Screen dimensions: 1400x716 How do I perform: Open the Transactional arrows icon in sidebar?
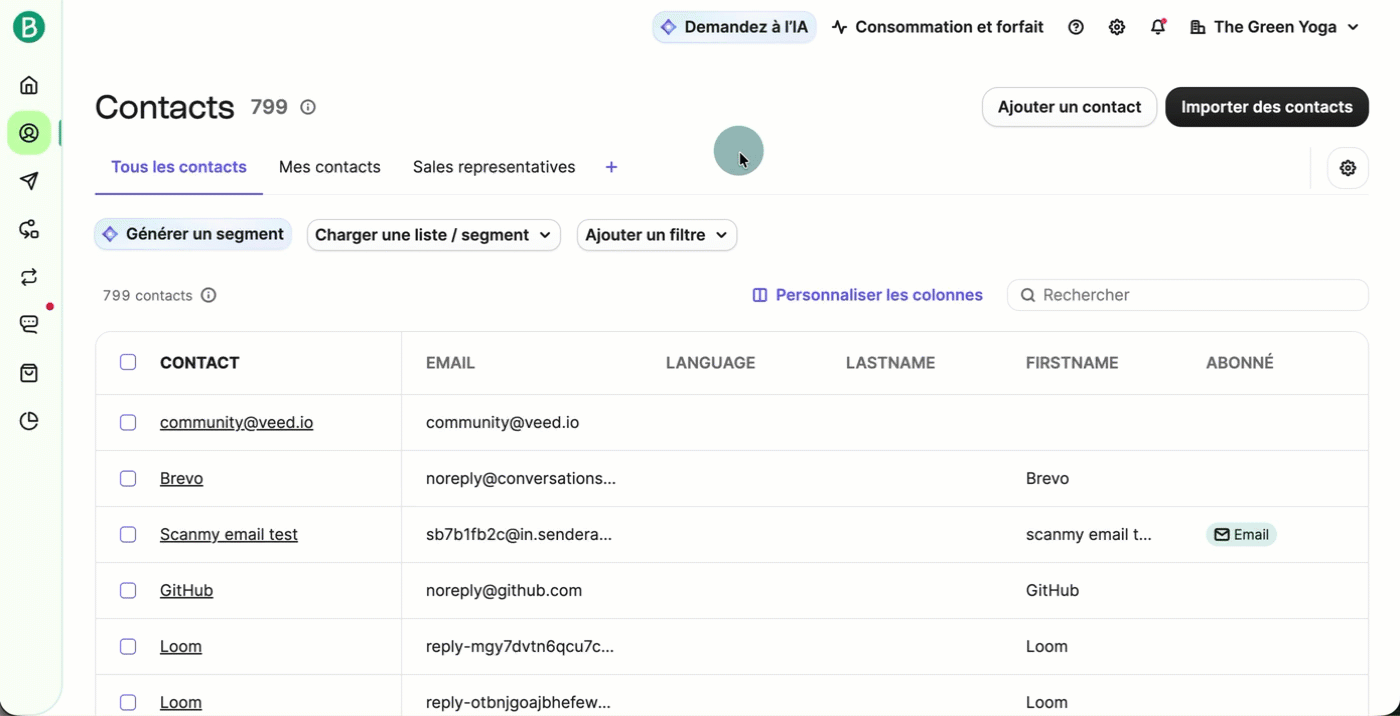[29, 277]
